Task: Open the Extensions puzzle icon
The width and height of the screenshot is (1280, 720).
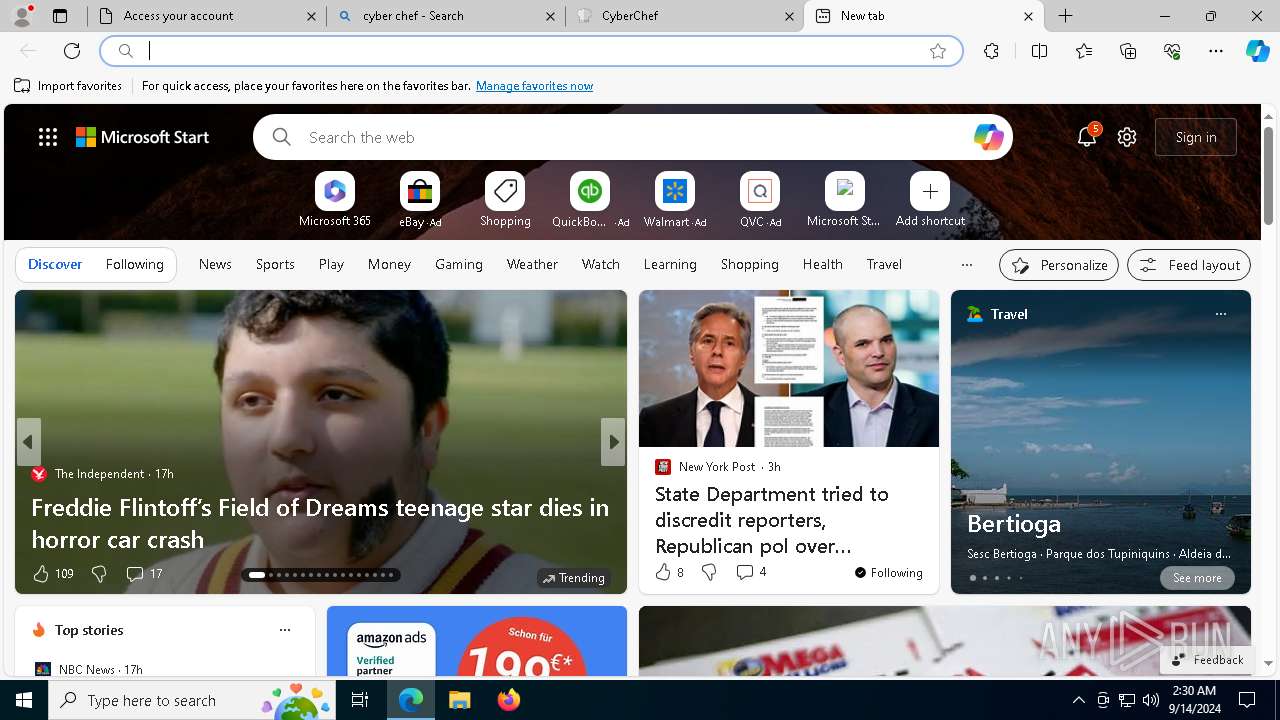Action: [991, 51]
